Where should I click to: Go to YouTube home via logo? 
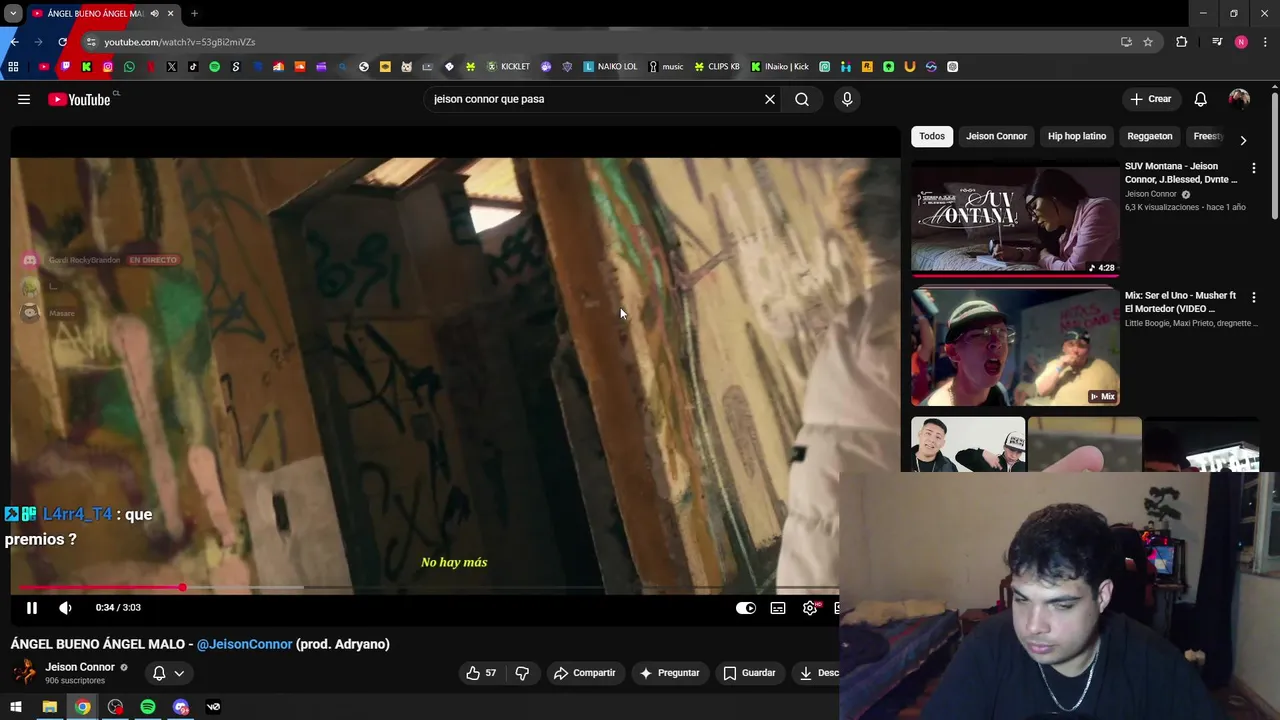[x=79, y=99]
